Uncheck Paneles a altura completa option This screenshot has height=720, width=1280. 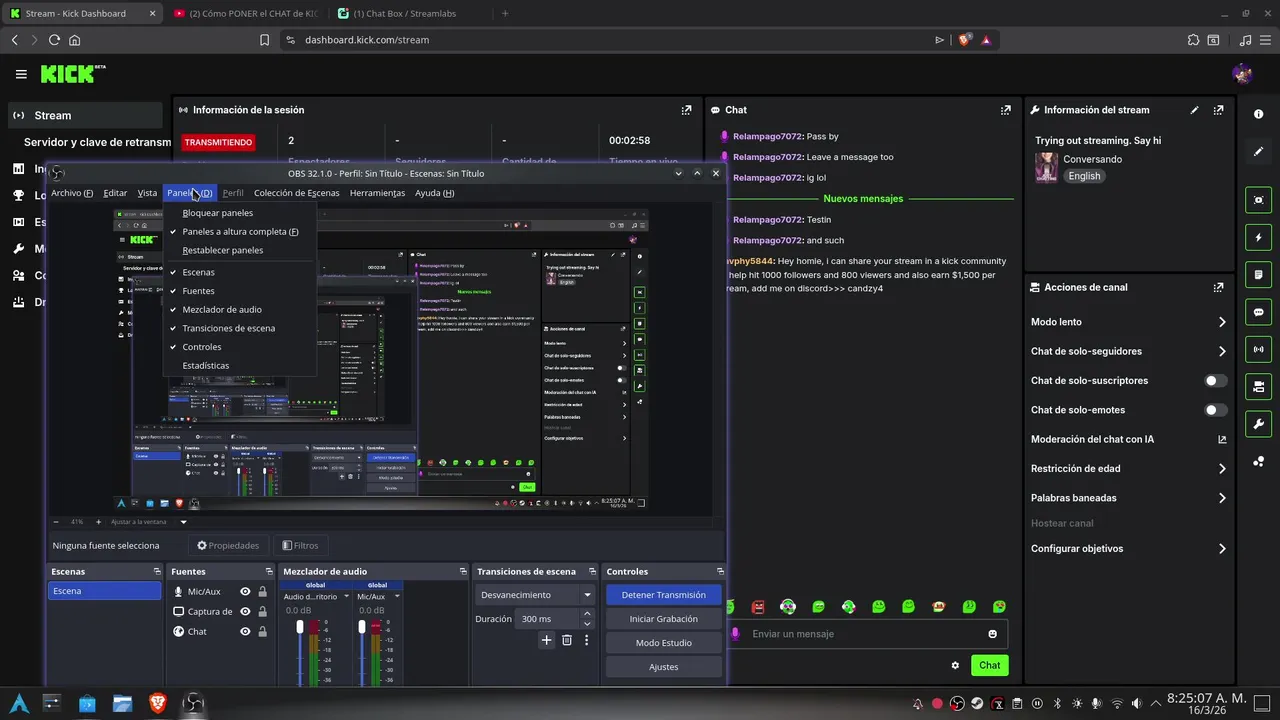(x=240, y=231)
